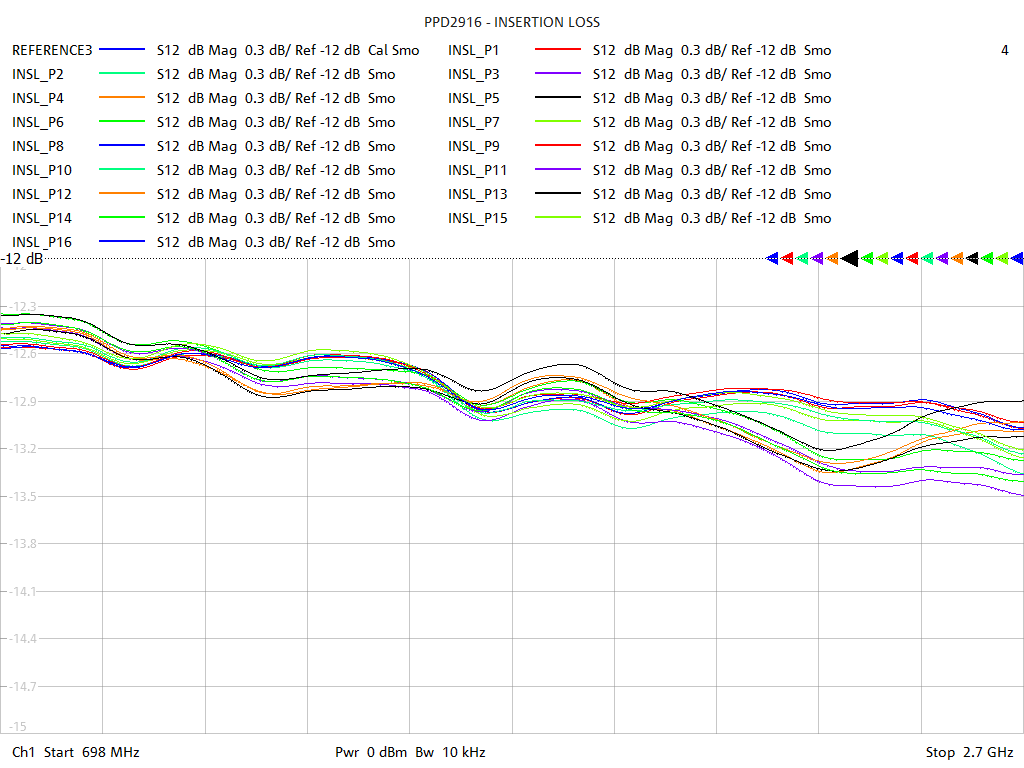
Task: Click the number 4 near the title
Action: 1004,50
